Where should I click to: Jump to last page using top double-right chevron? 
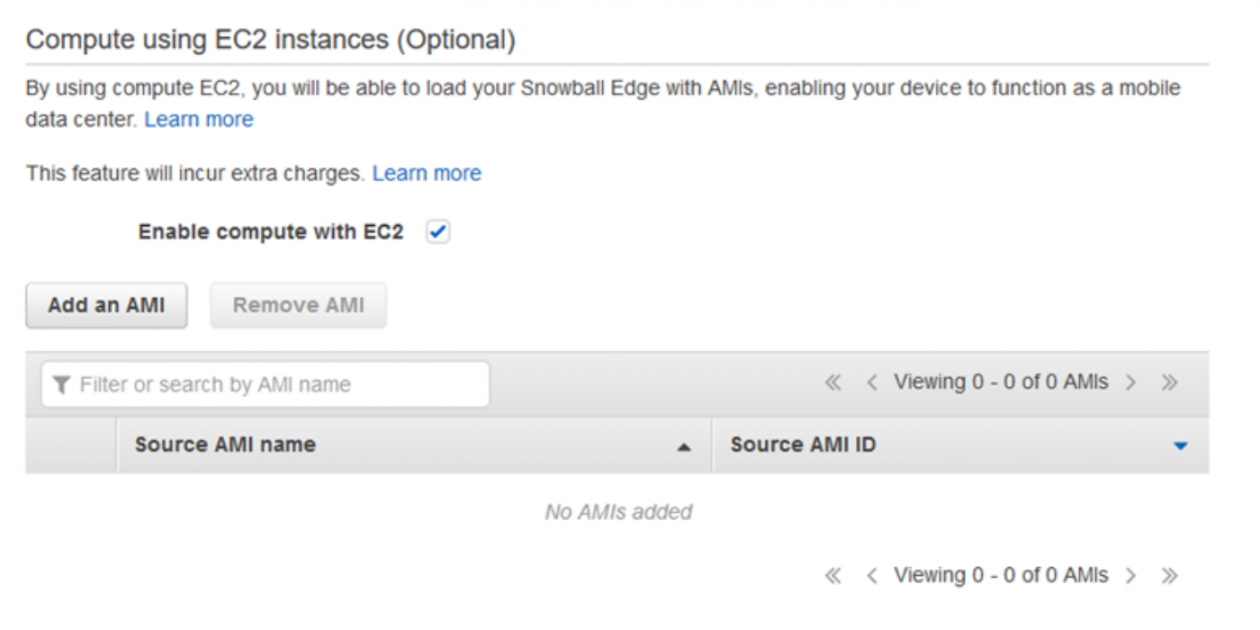(1168, 382)
